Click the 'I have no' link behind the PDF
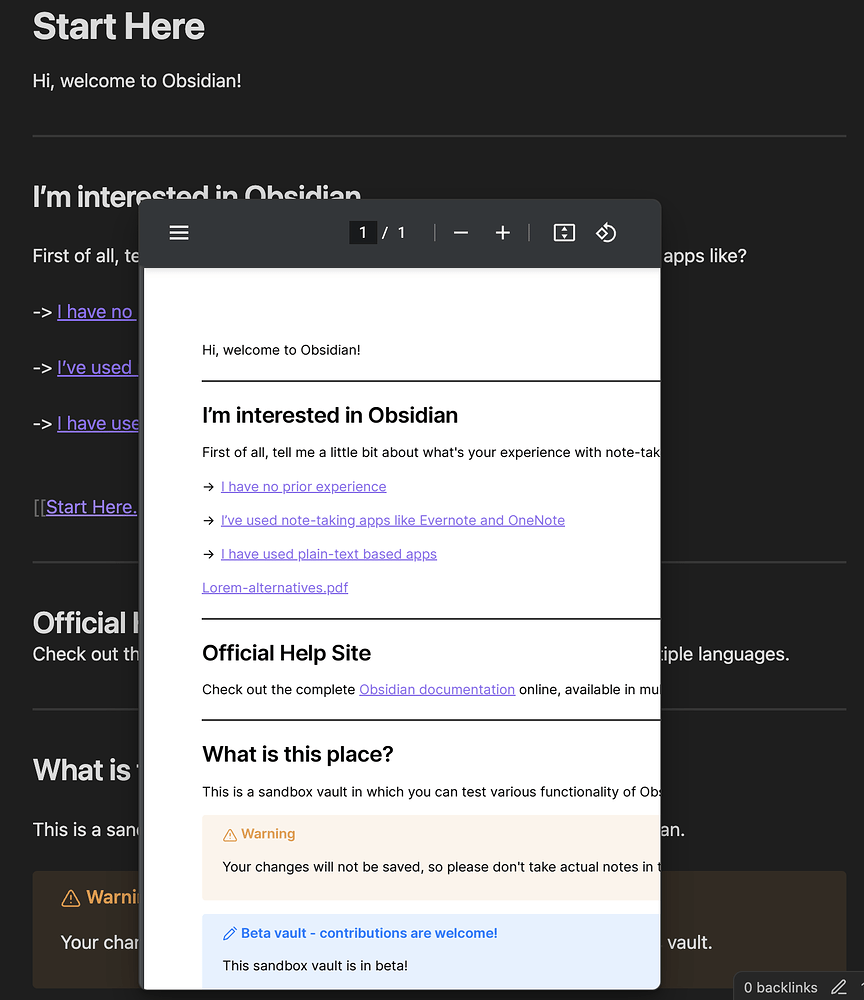 click(96, 311)
